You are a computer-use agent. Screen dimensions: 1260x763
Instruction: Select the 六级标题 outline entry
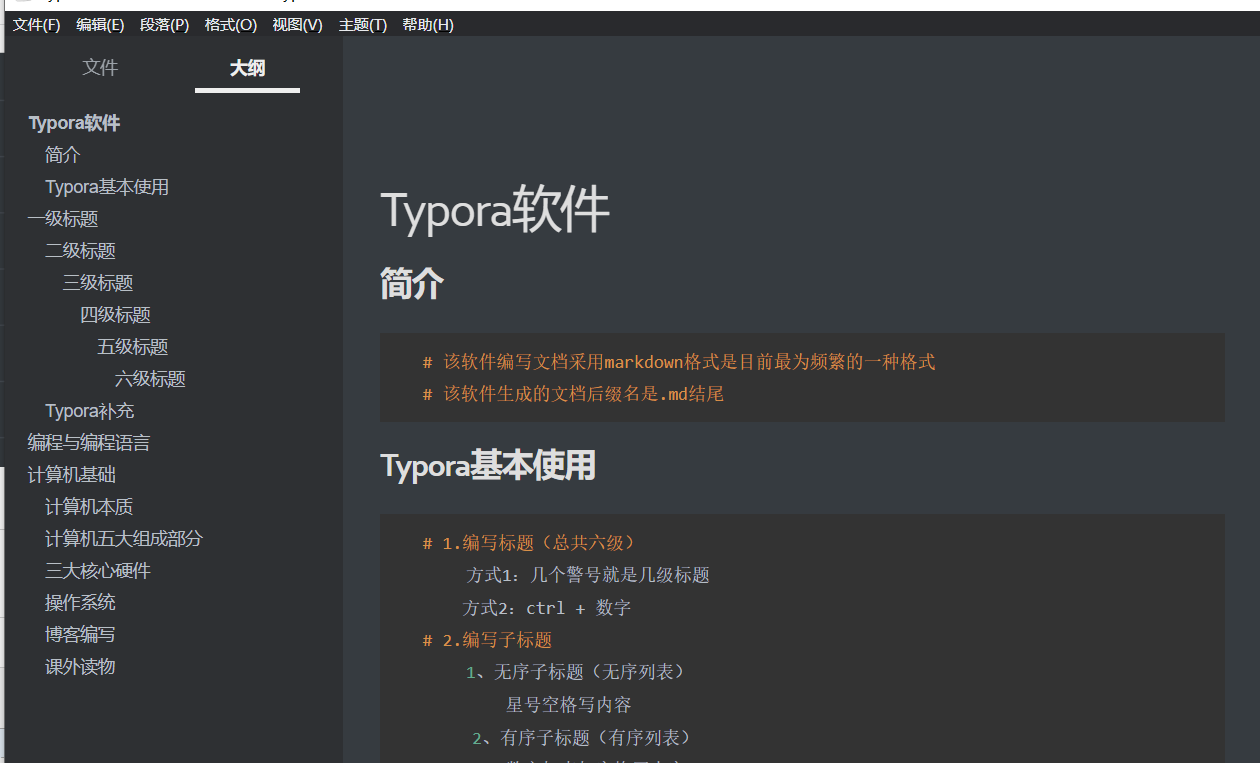click(150, 378)
